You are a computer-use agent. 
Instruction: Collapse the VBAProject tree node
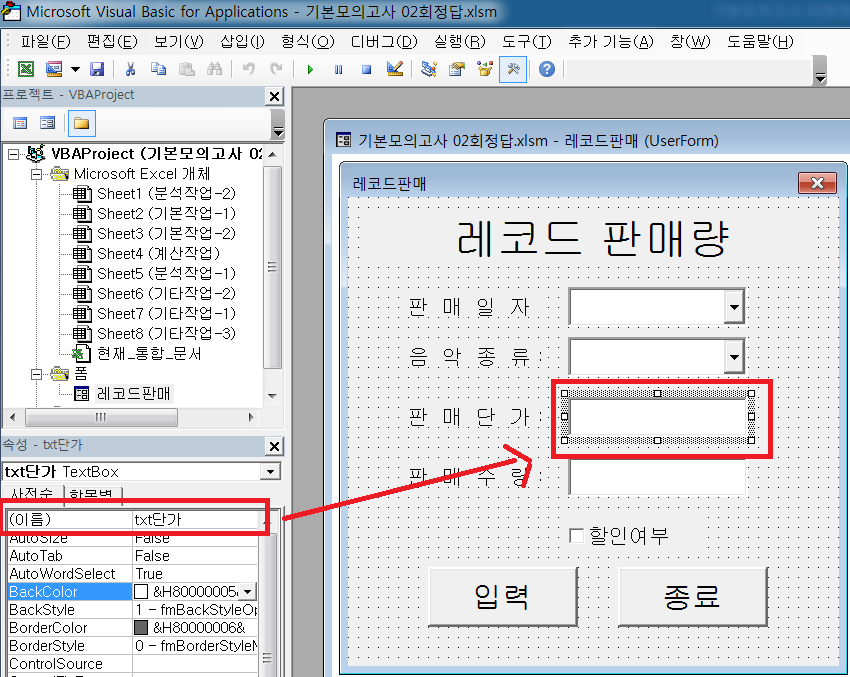(14, 154)
